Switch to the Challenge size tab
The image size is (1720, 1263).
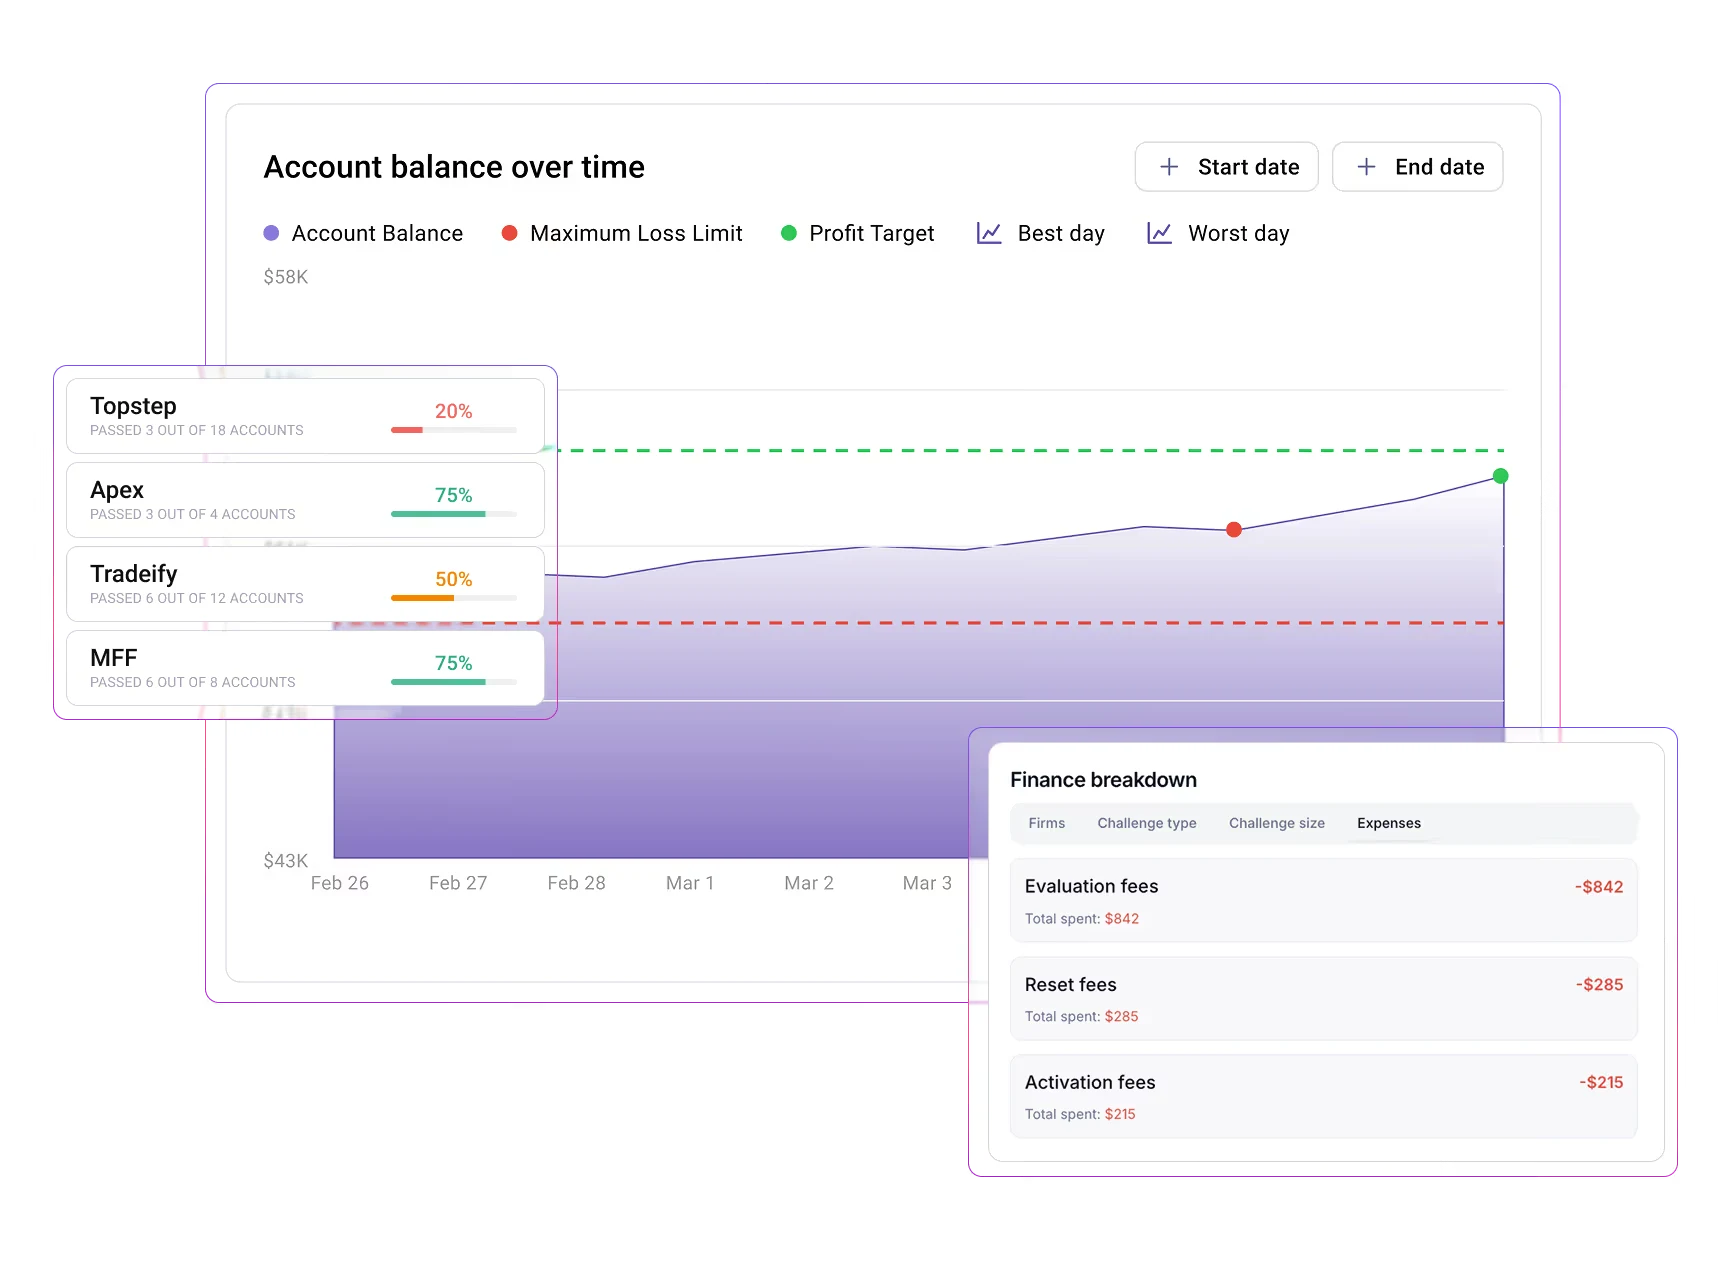(1276, 823)
